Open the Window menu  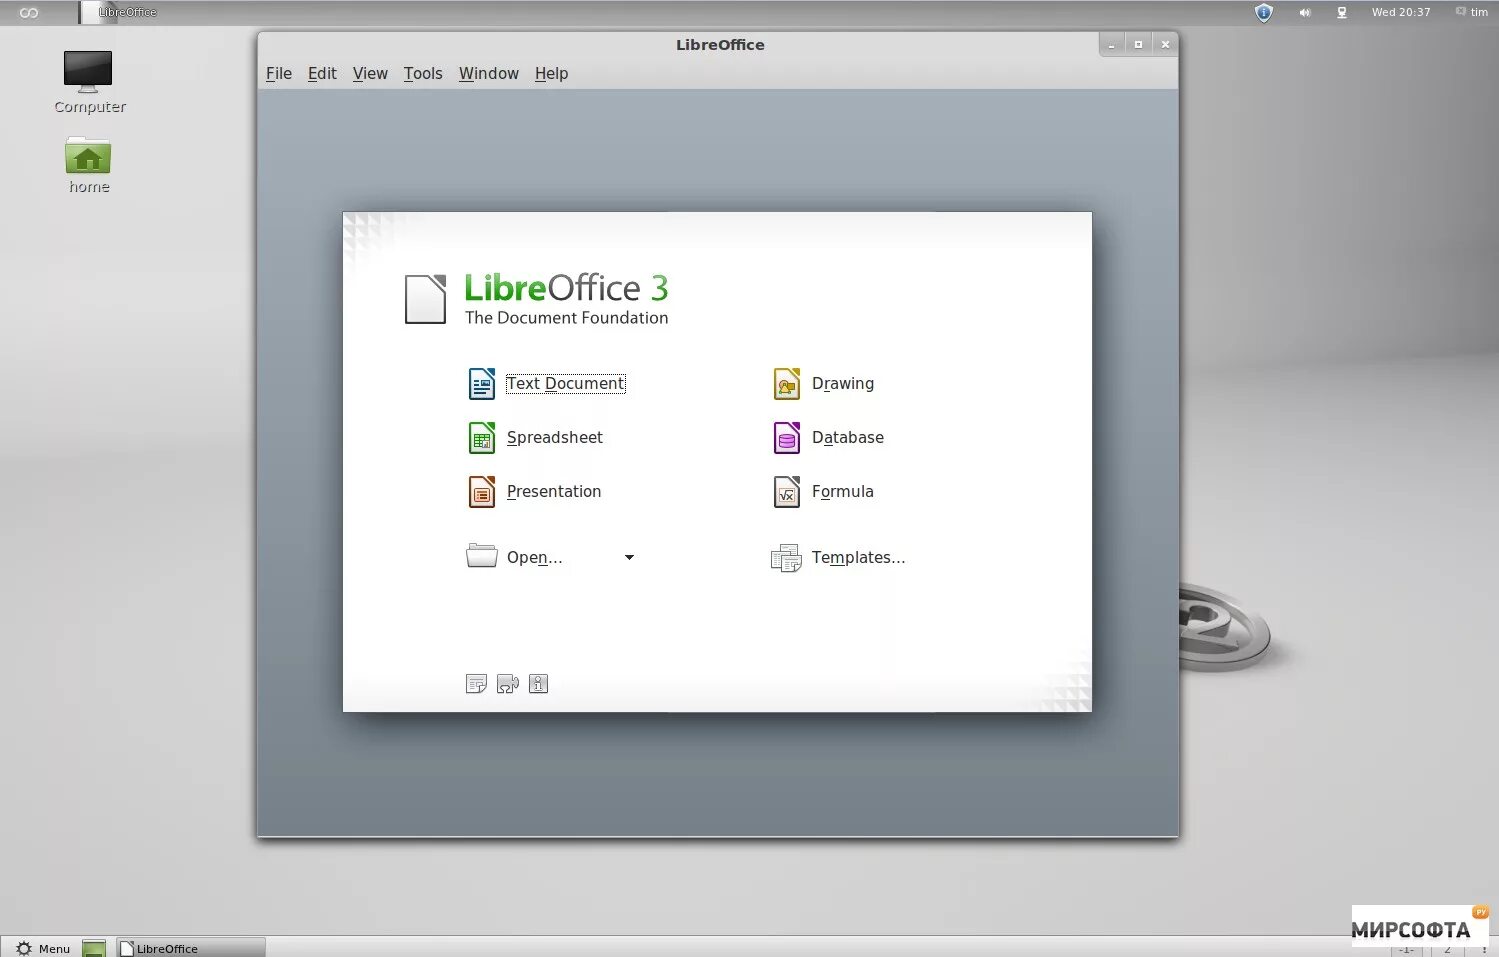489,73
